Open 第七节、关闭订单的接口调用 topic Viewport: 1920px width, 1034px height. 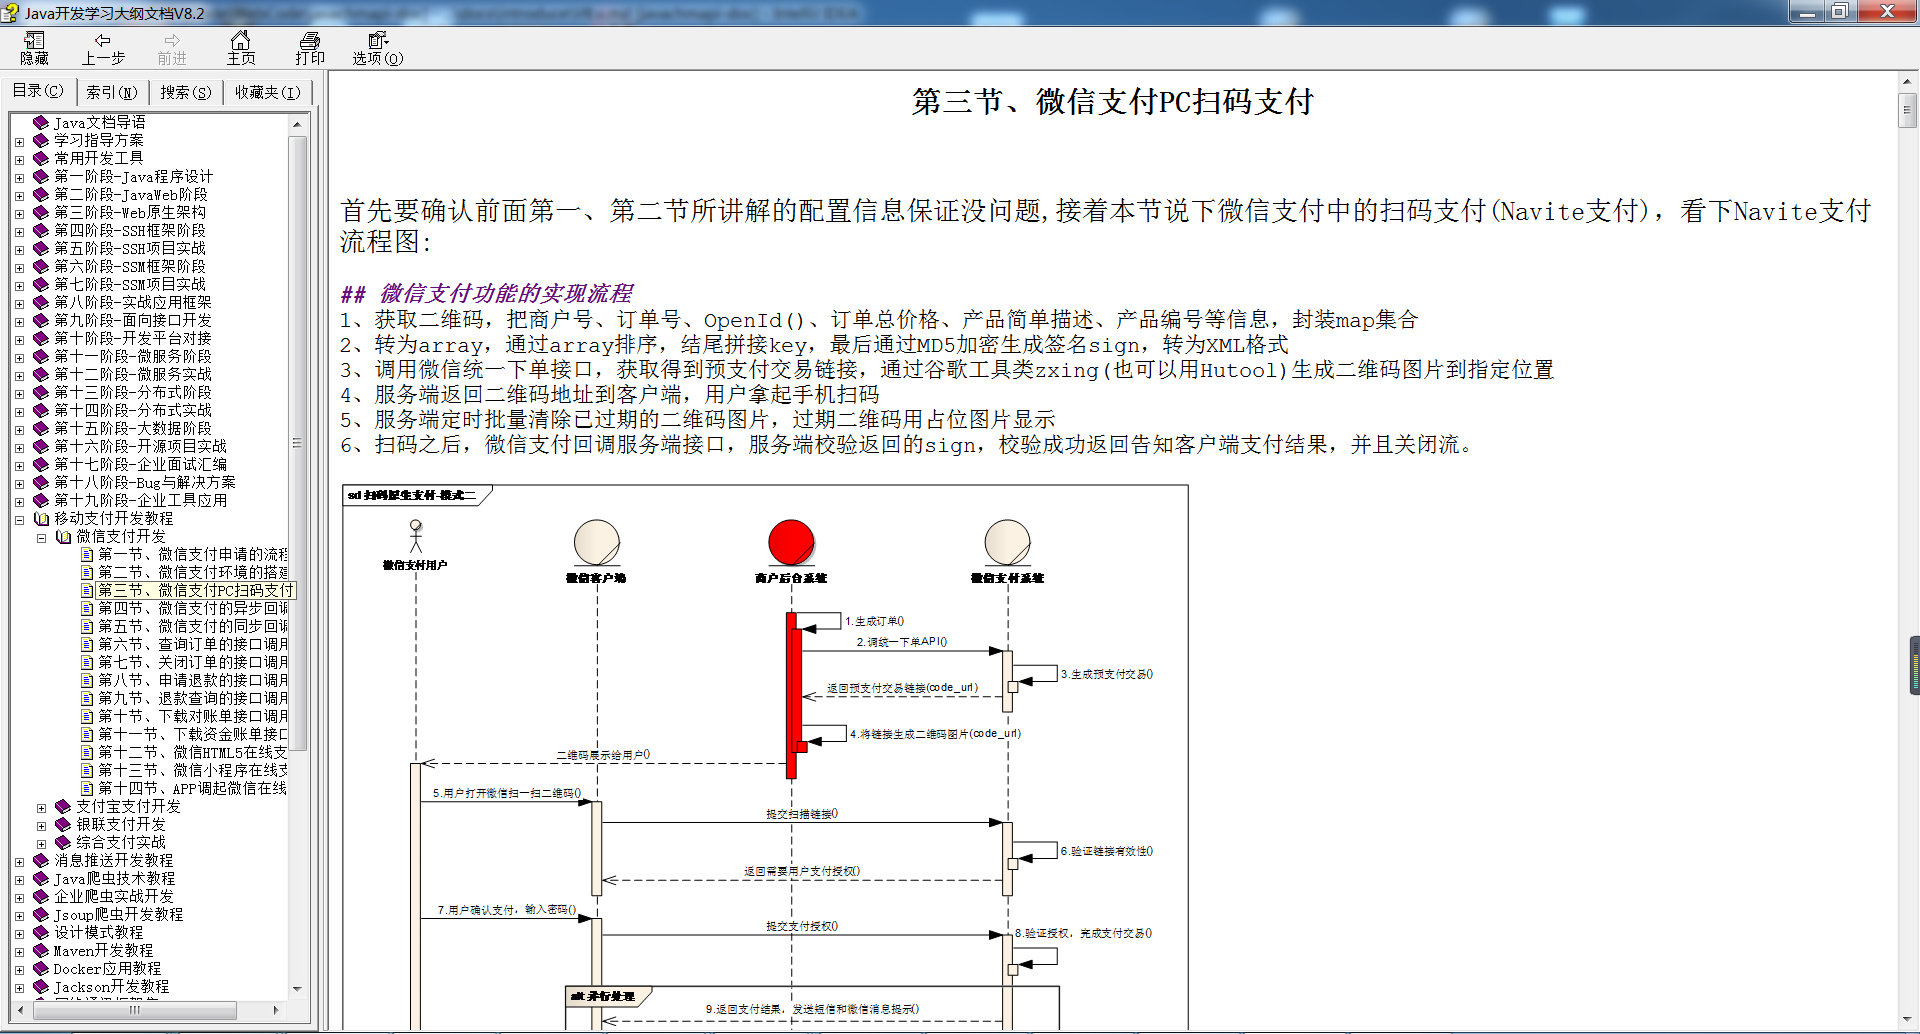tap(193, 663)
